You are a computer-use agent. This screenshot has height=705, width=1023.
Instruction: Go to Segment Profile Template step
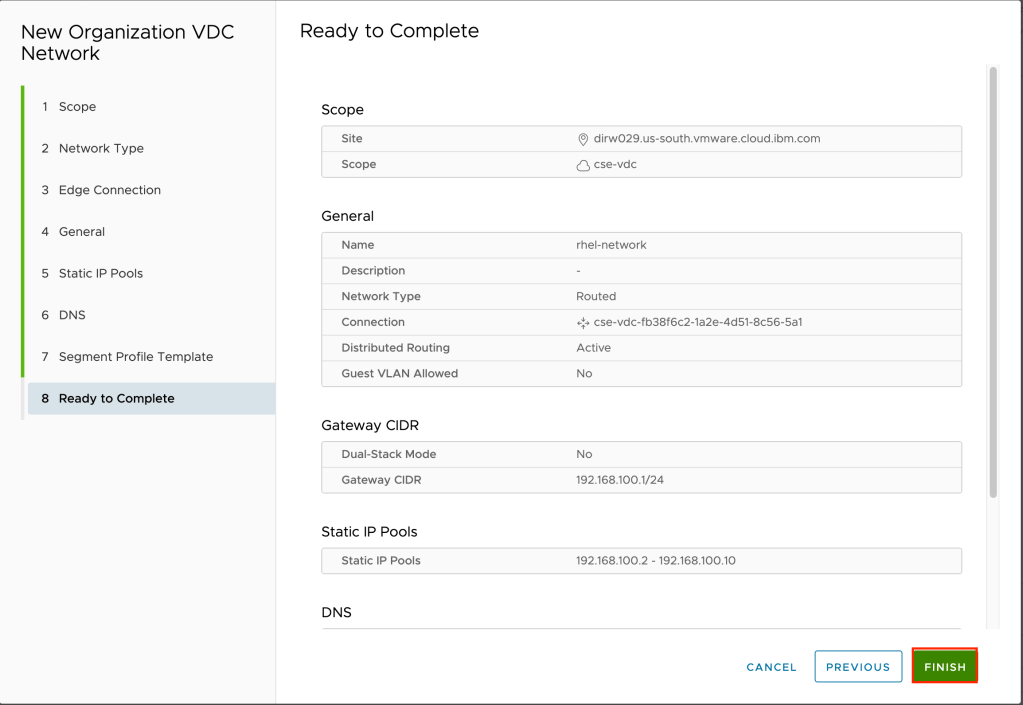click(x=135, y=357)
